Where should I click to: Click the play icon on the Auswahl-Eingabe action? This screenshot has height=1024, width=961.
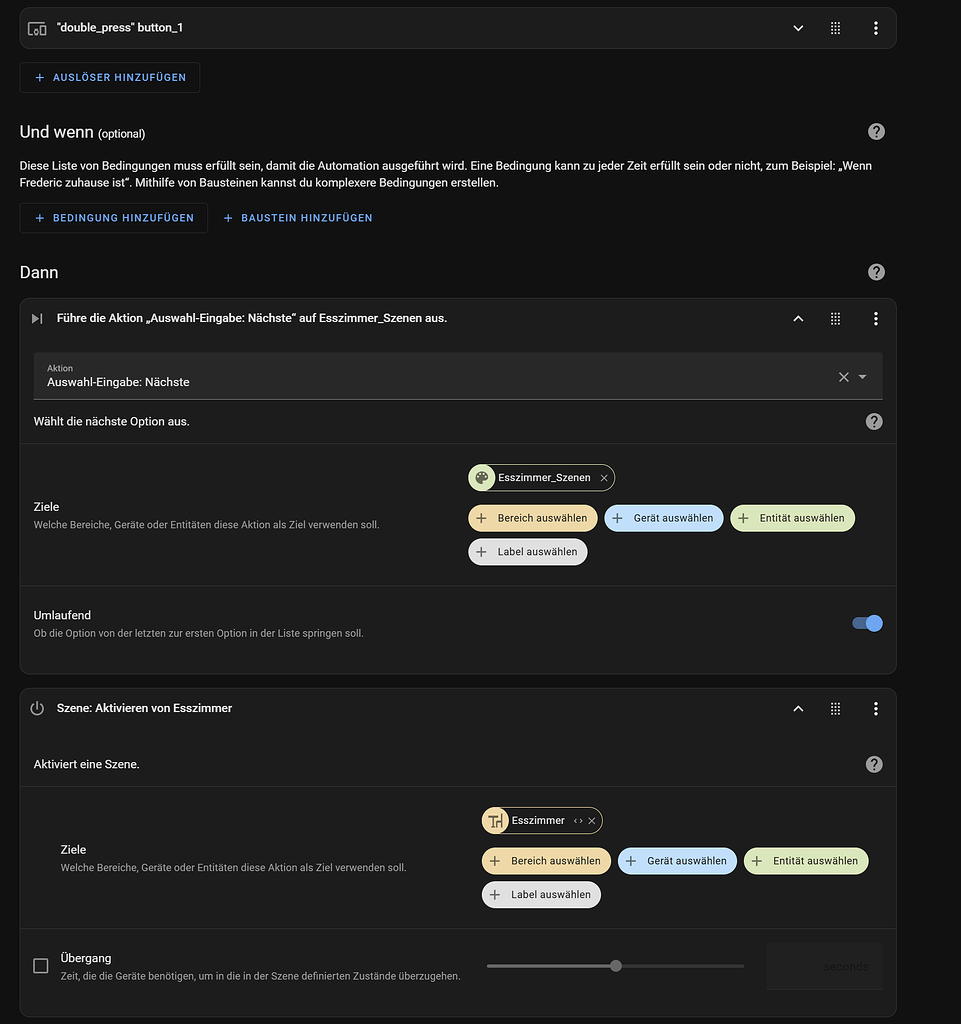coord(37,318)
